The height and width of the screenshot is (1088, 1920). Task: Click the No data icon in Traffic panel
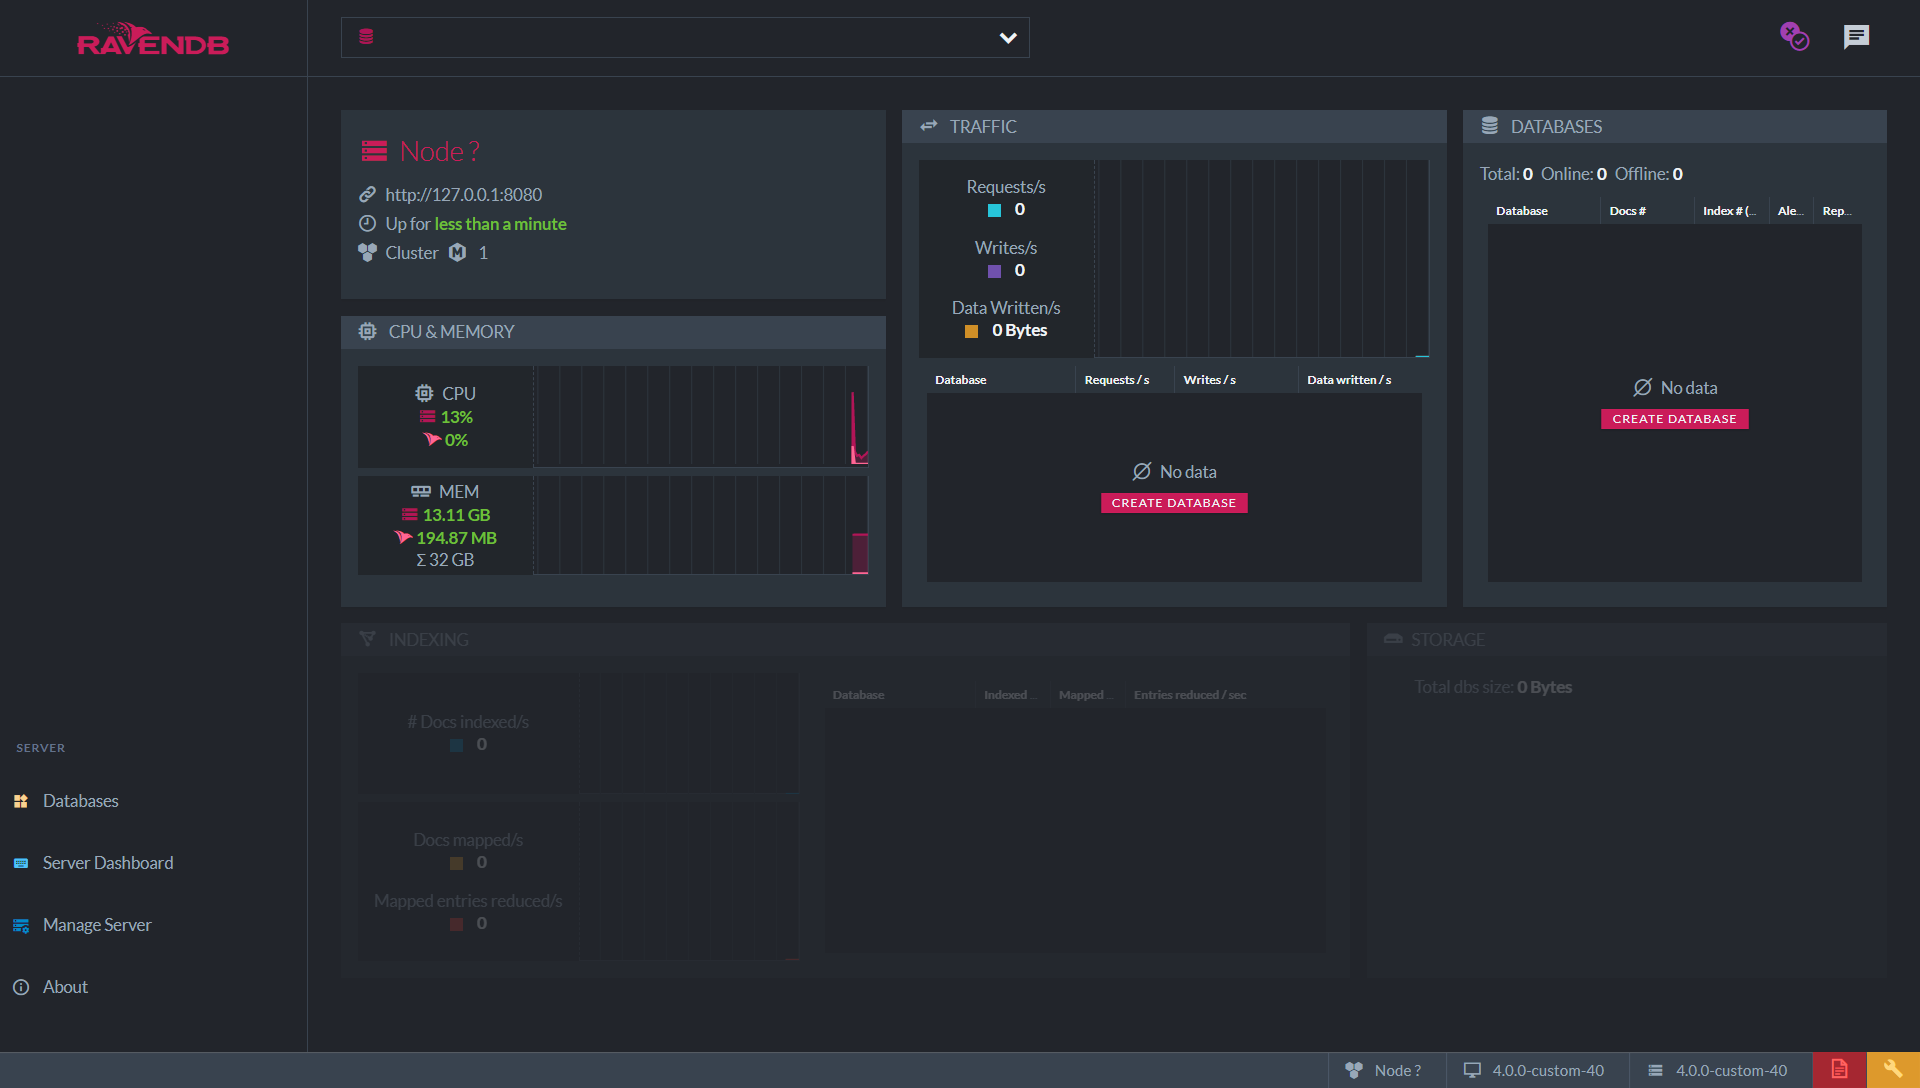pyautogui.click(x=1141, y=471)
